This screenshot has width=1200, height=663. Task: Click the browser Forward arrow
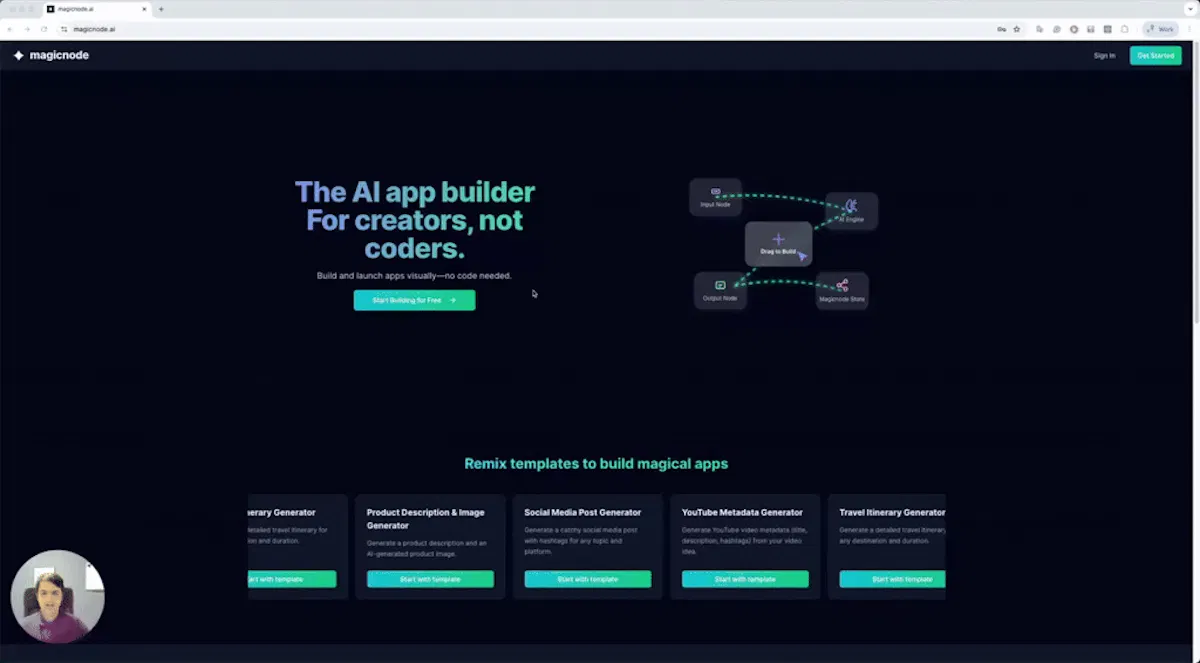(27, 29)
